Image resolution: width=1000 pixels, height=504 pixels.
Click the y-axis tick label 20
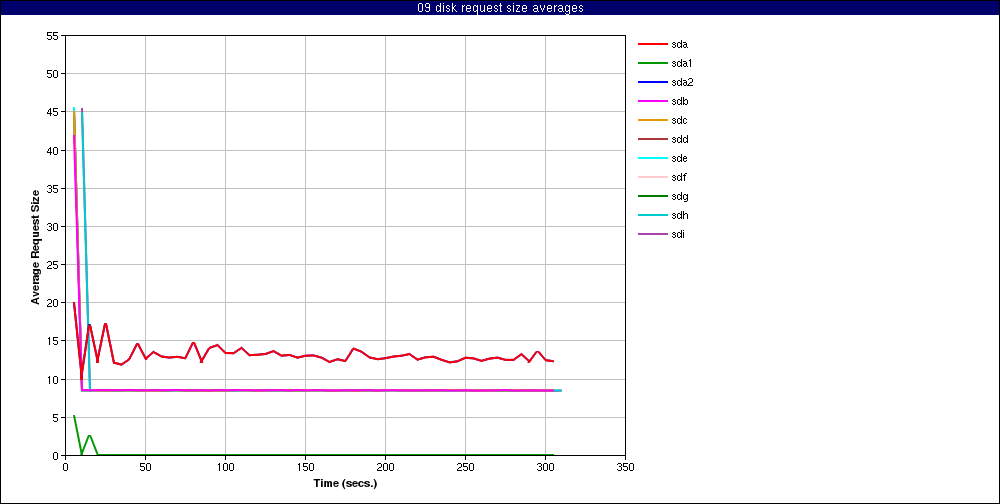click(x=53, y=303)
